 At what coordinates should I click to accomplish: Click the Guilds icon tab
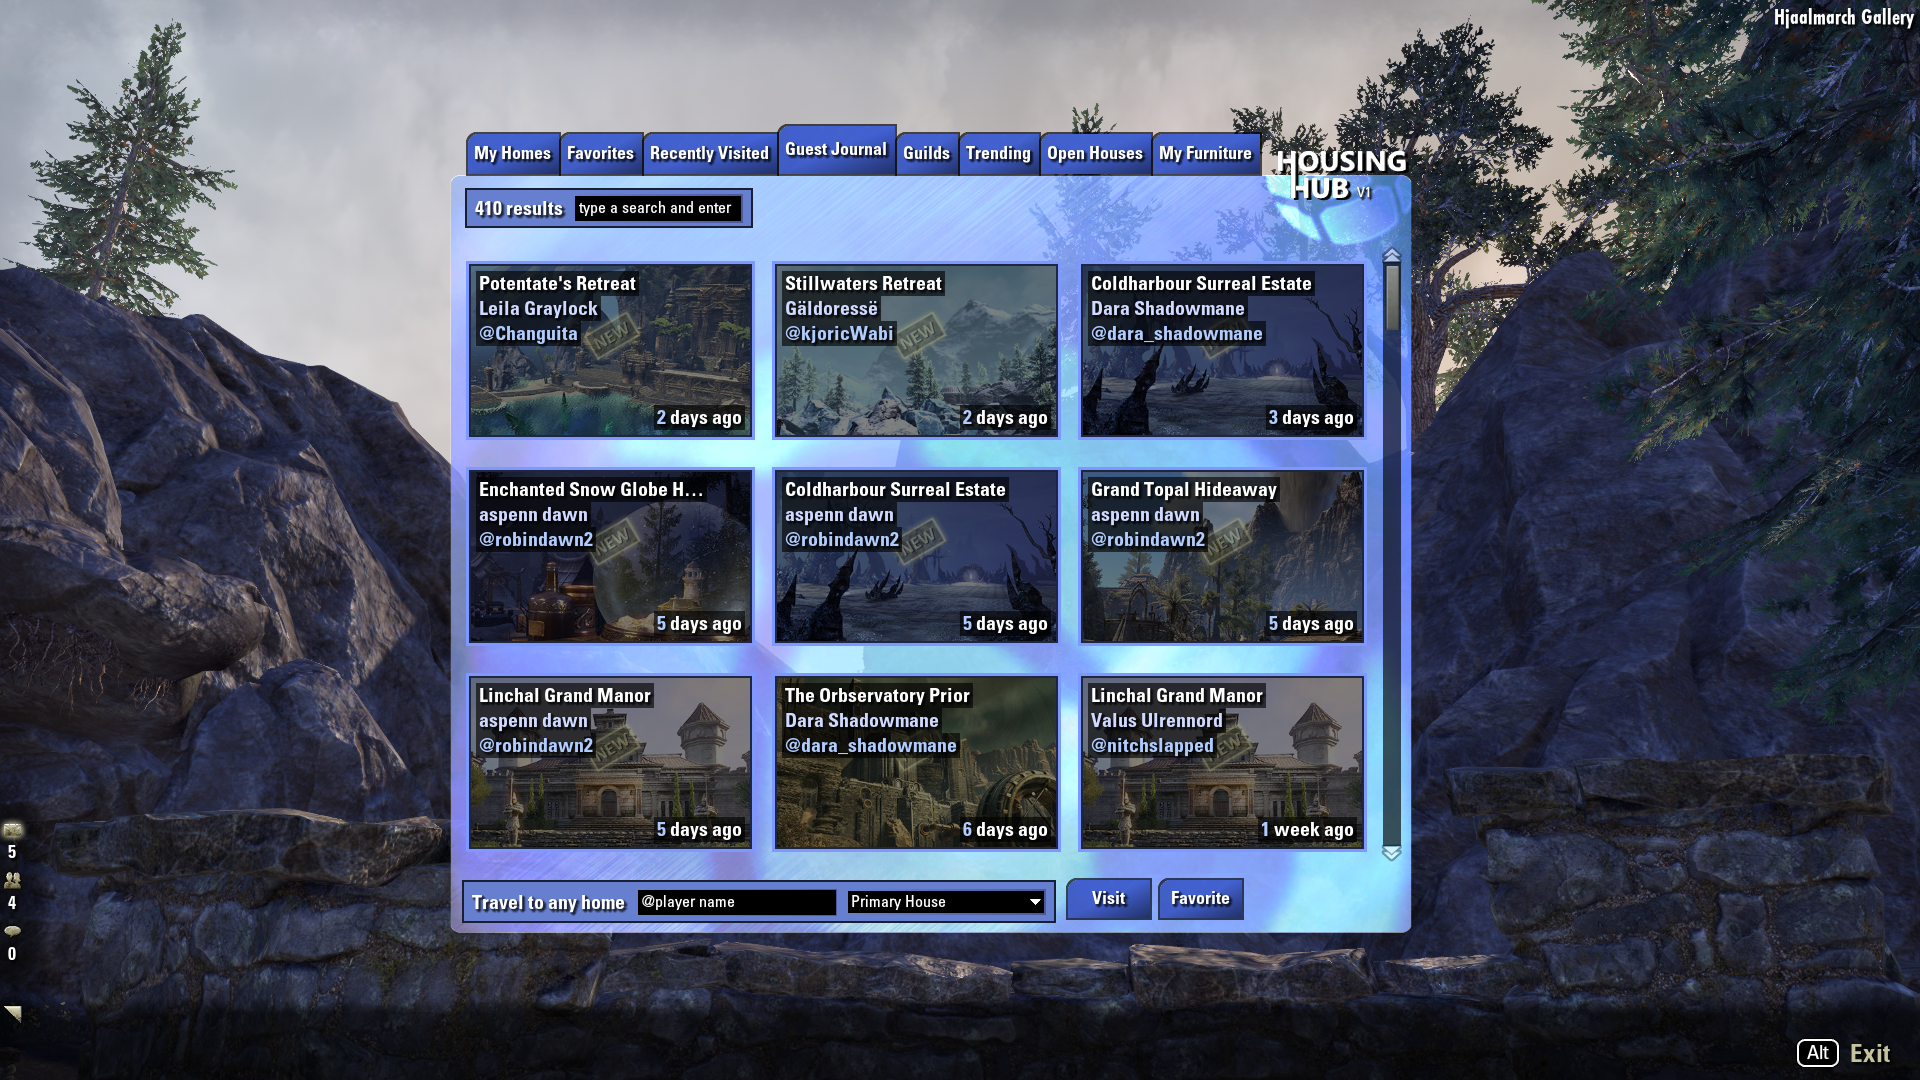(926, 152)
